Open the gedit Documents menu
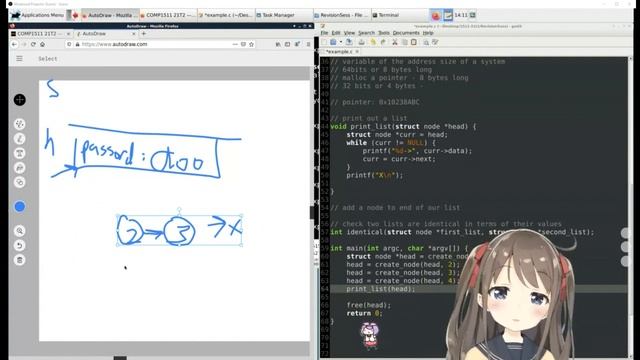This screenshot has height=360, width=640. [406, 33]
